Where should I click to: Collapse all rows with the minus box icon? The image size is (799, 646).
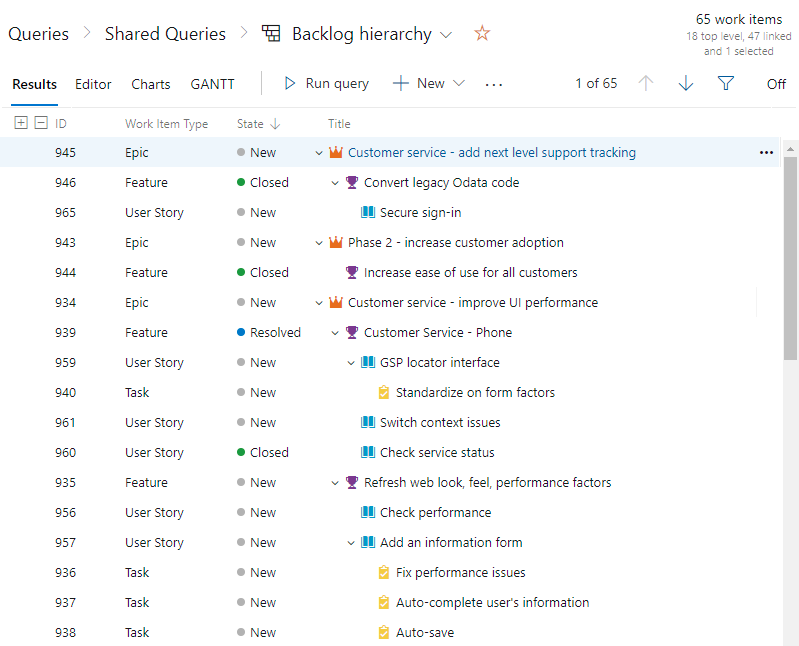tap(41, 123)
